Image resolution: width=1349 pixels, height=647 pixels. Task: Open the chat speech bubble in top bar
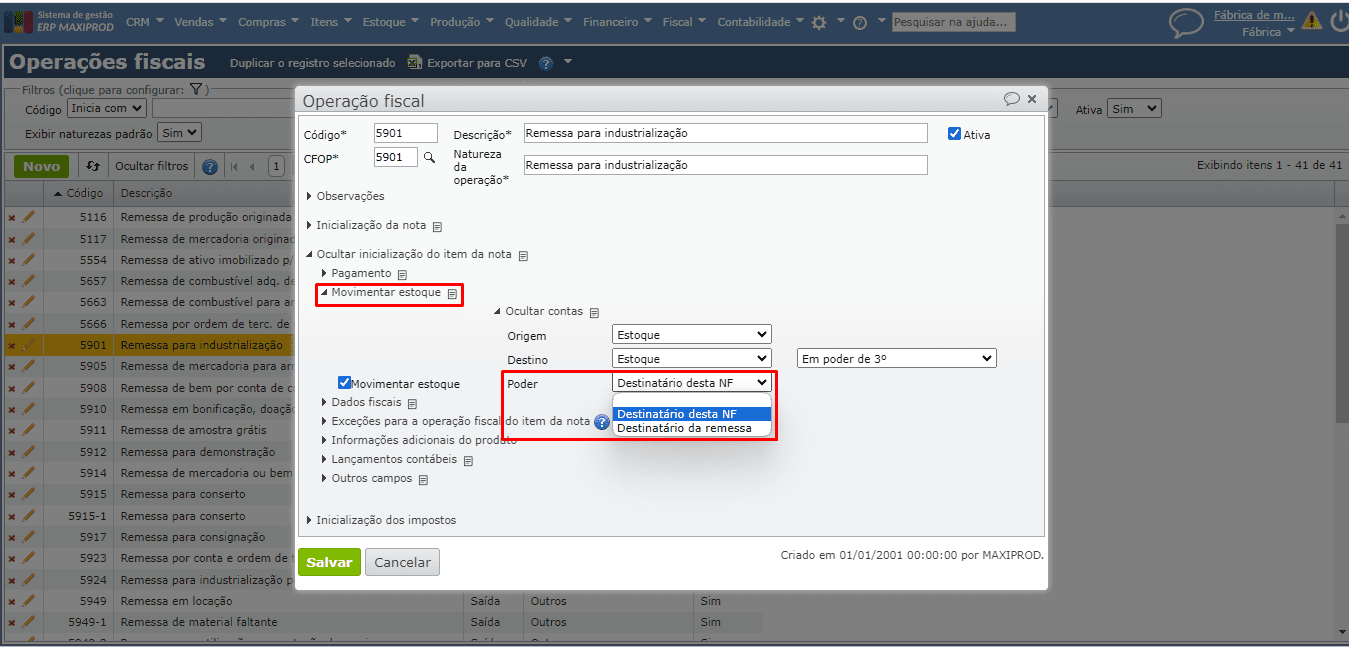(1186, 23)
